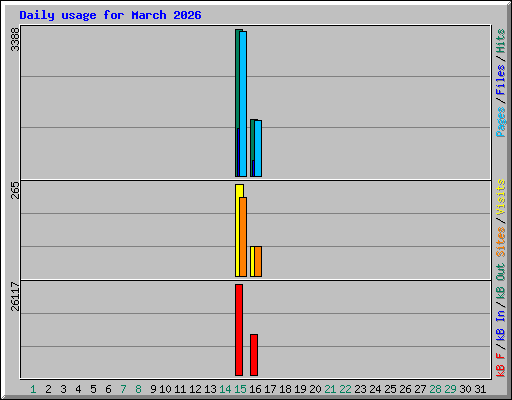Image resolution: width=512 pixels, height=400 pixels.
Task: Click x-axis day label 16
Action: 255,389
